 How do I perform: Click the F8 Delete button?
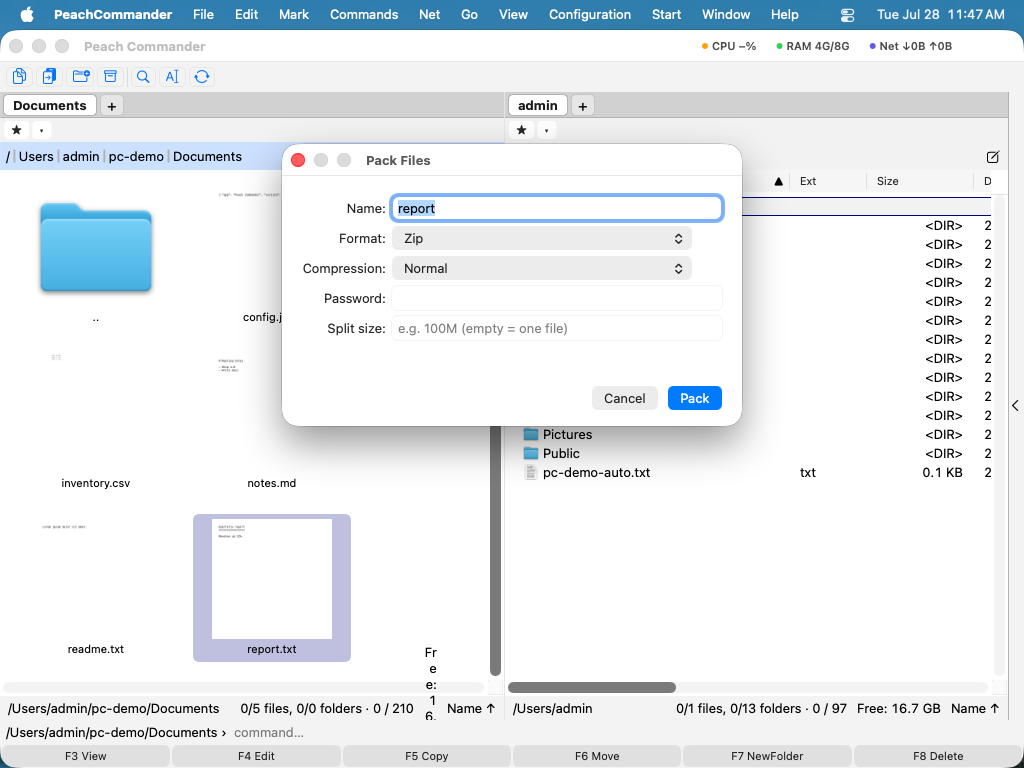938,756
